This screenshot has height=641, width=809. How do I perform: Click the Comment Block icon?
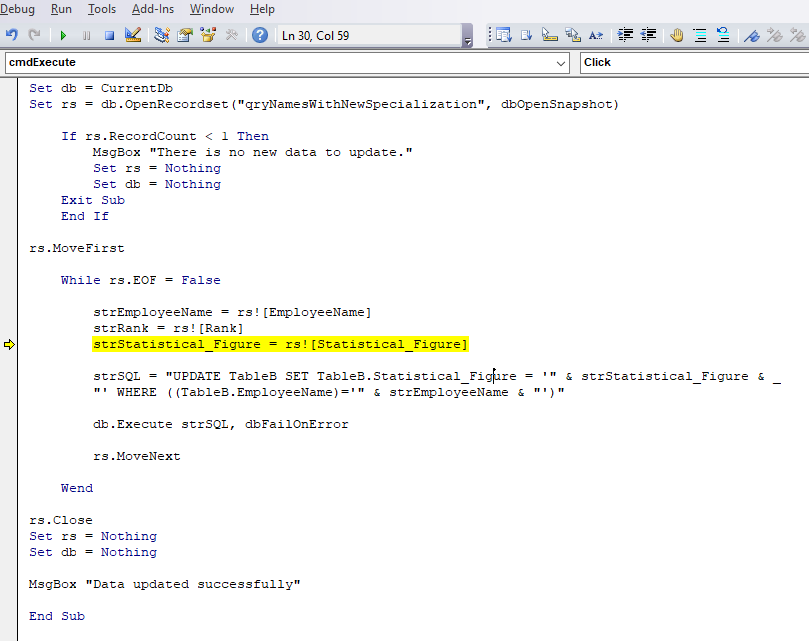coord(700,35)
